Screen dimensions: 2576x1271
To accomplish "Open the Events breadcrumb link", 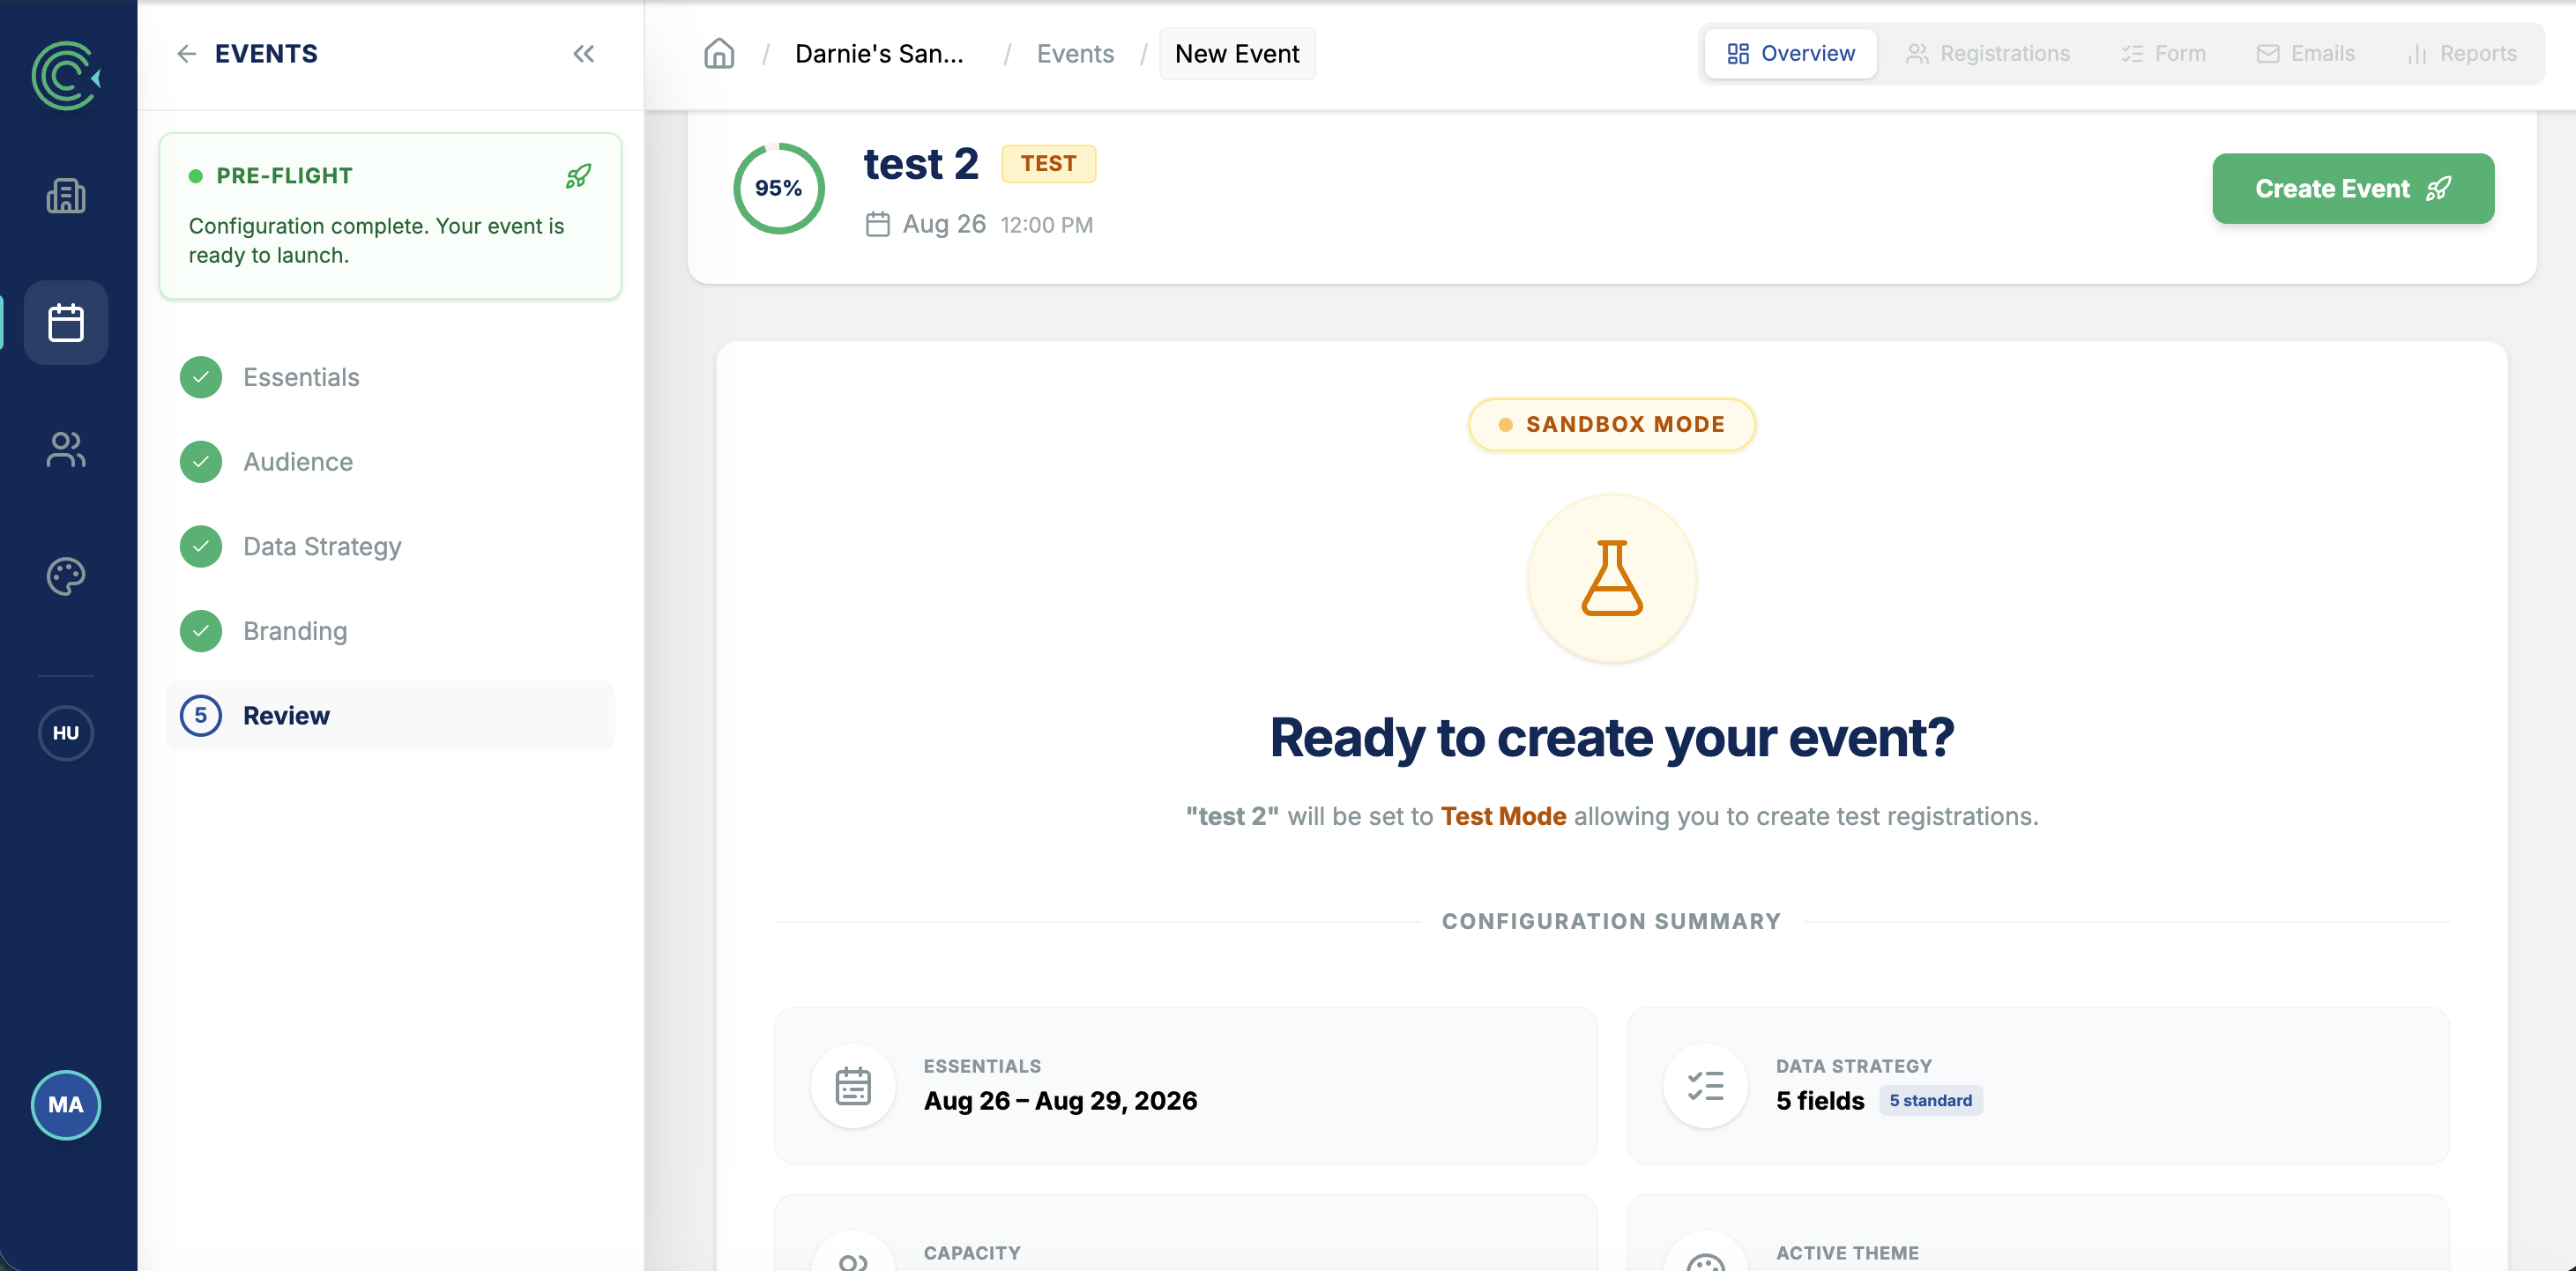I will point(1075,54).
